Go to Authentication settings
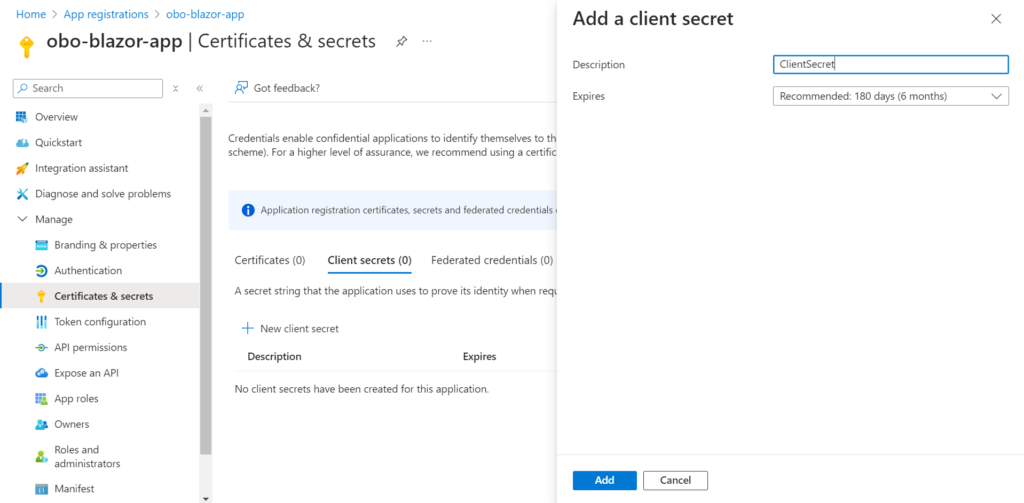 coord(88,270)
